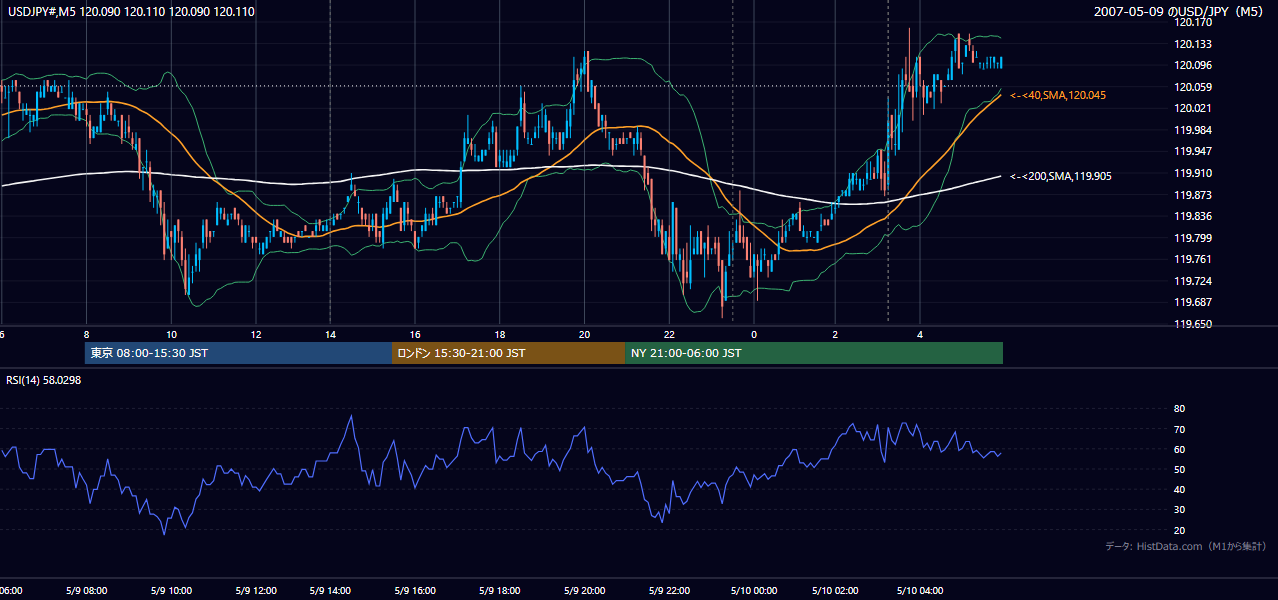Click price axis value 120.021
The height and width of the screenshot is (600, 1278).
[x=1193, y=108]
